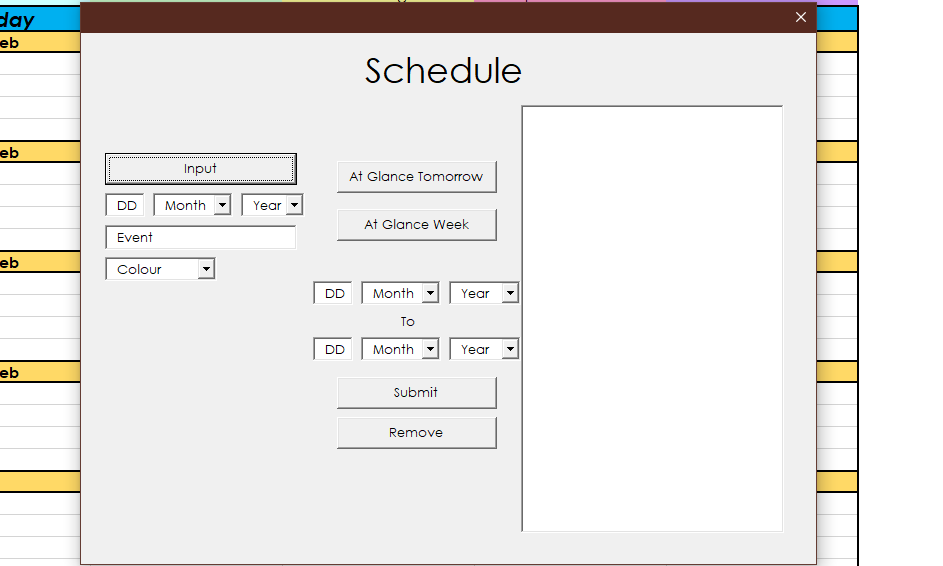The width and height of the screenshot is (943, 566).
Task: Open the Month dropdown arrow under the Input button
Action: click(223, 205)
